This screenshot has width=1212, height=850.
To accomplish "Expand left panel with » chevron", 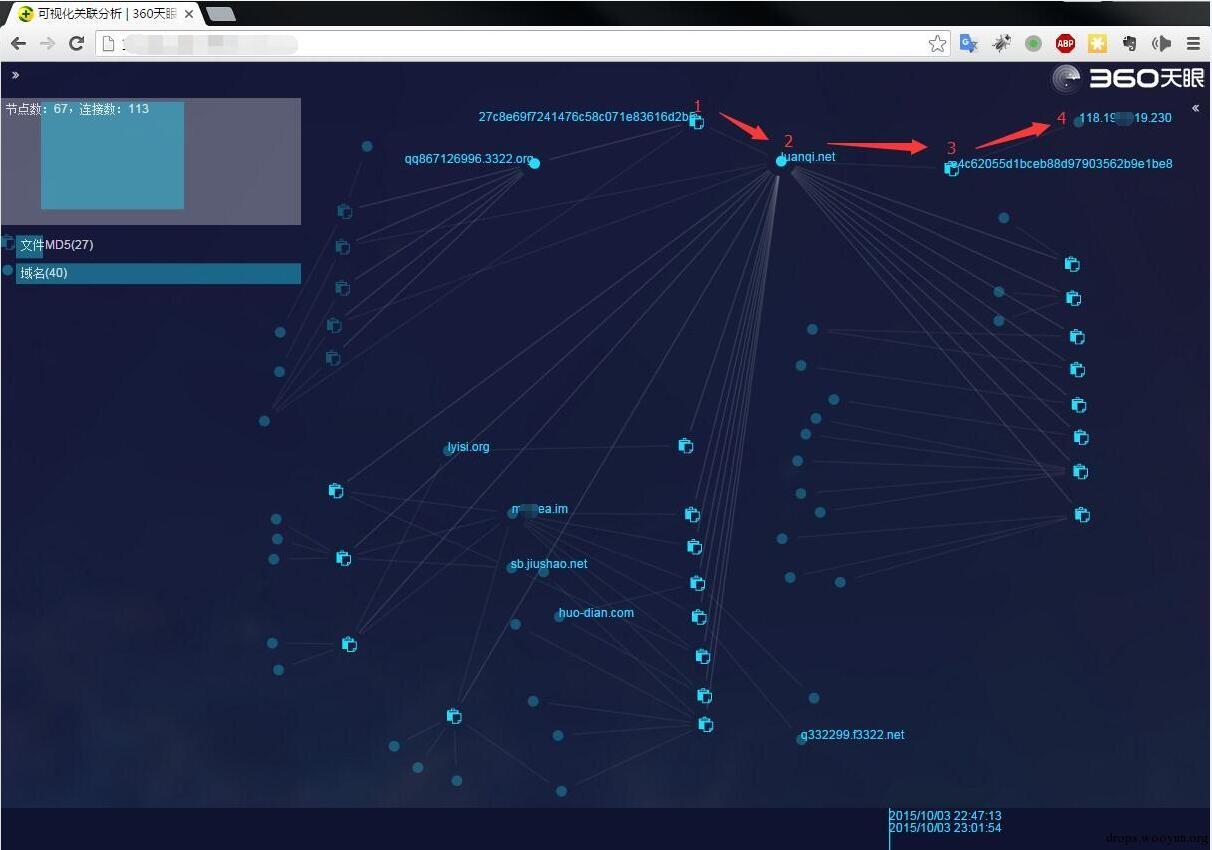I will click(x=15, y=75).
